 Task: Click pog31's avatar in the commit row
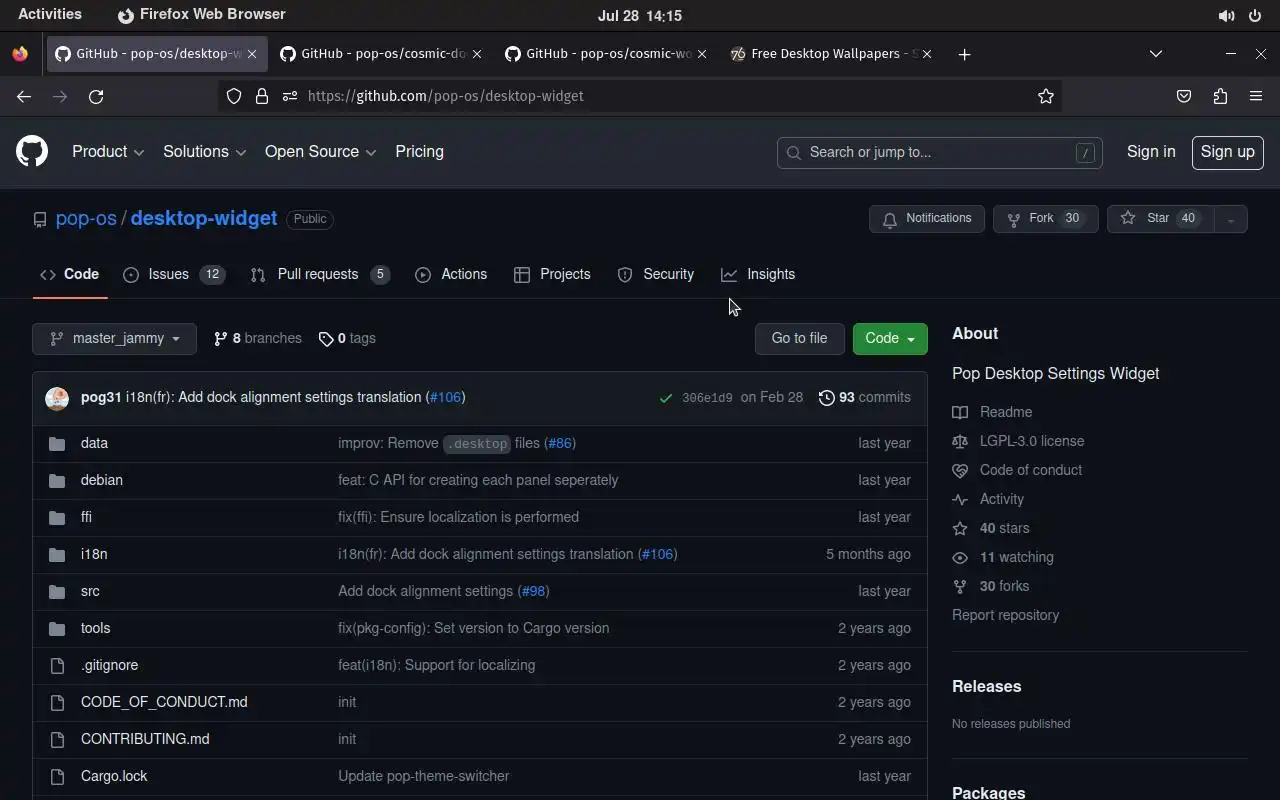click(x=57, y=398)
